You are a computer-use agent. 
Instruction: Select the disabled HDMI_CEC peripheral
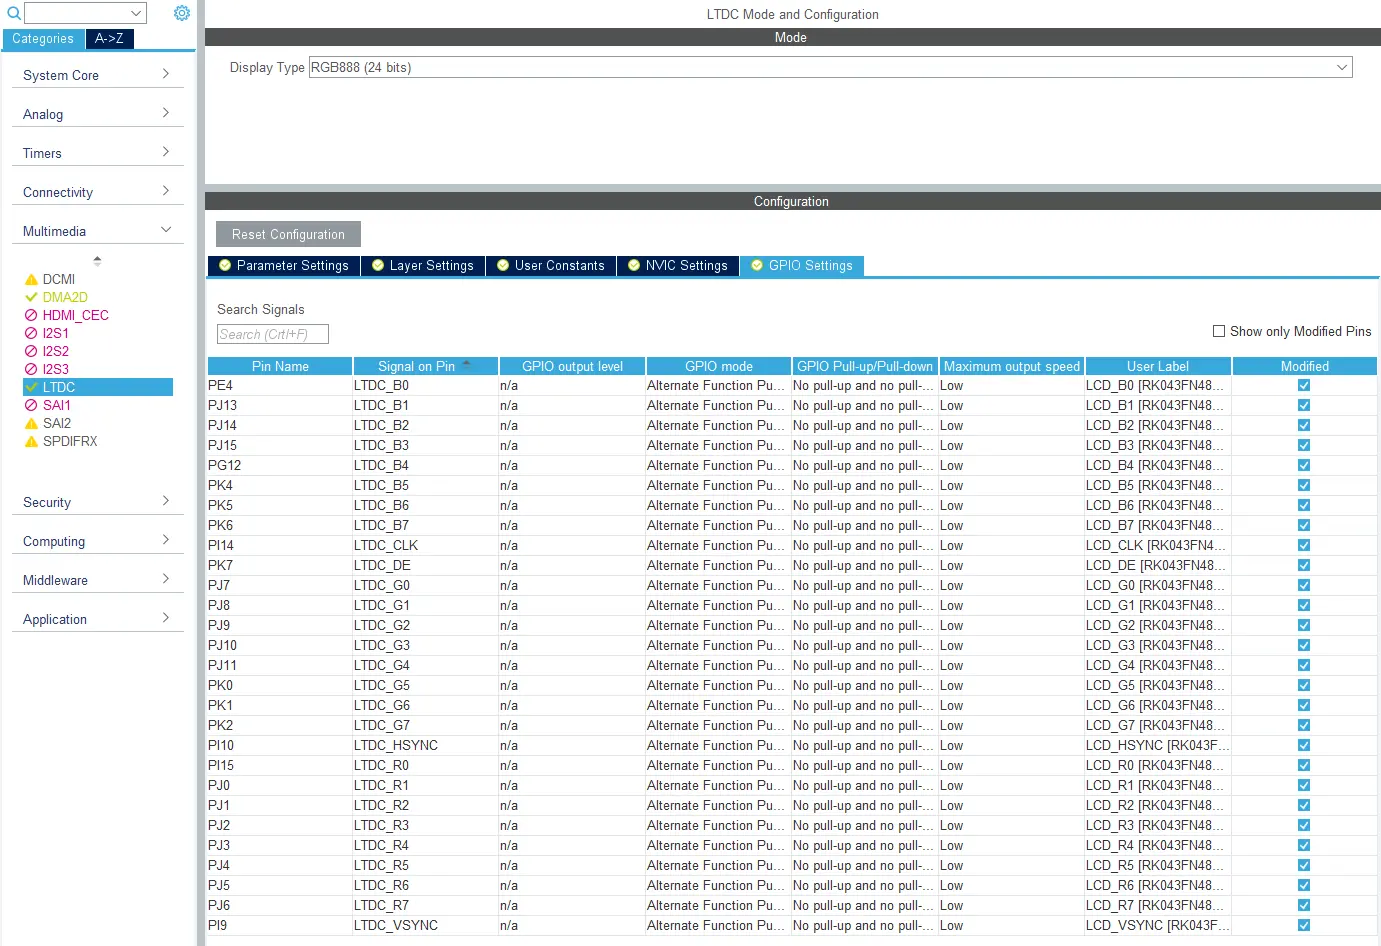(75, 315)
